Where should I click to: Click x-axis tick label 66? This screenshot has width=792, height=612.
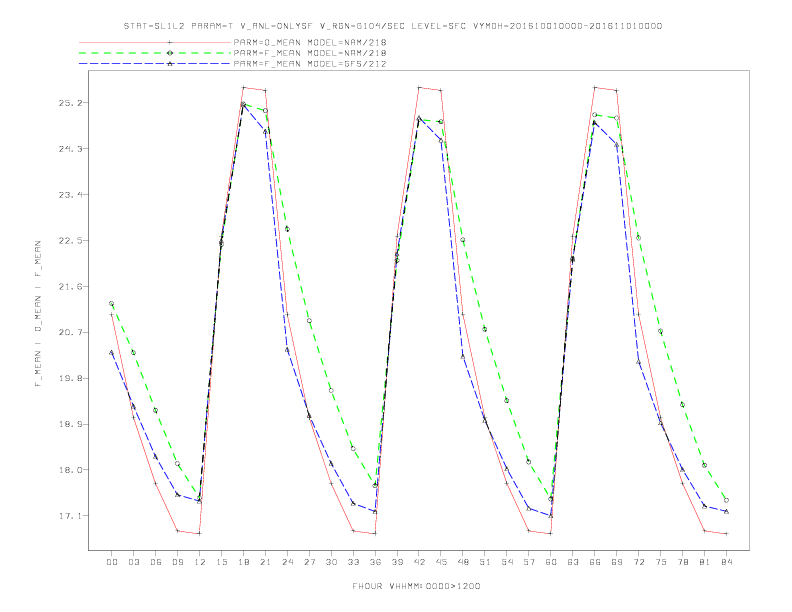(595, 562)
